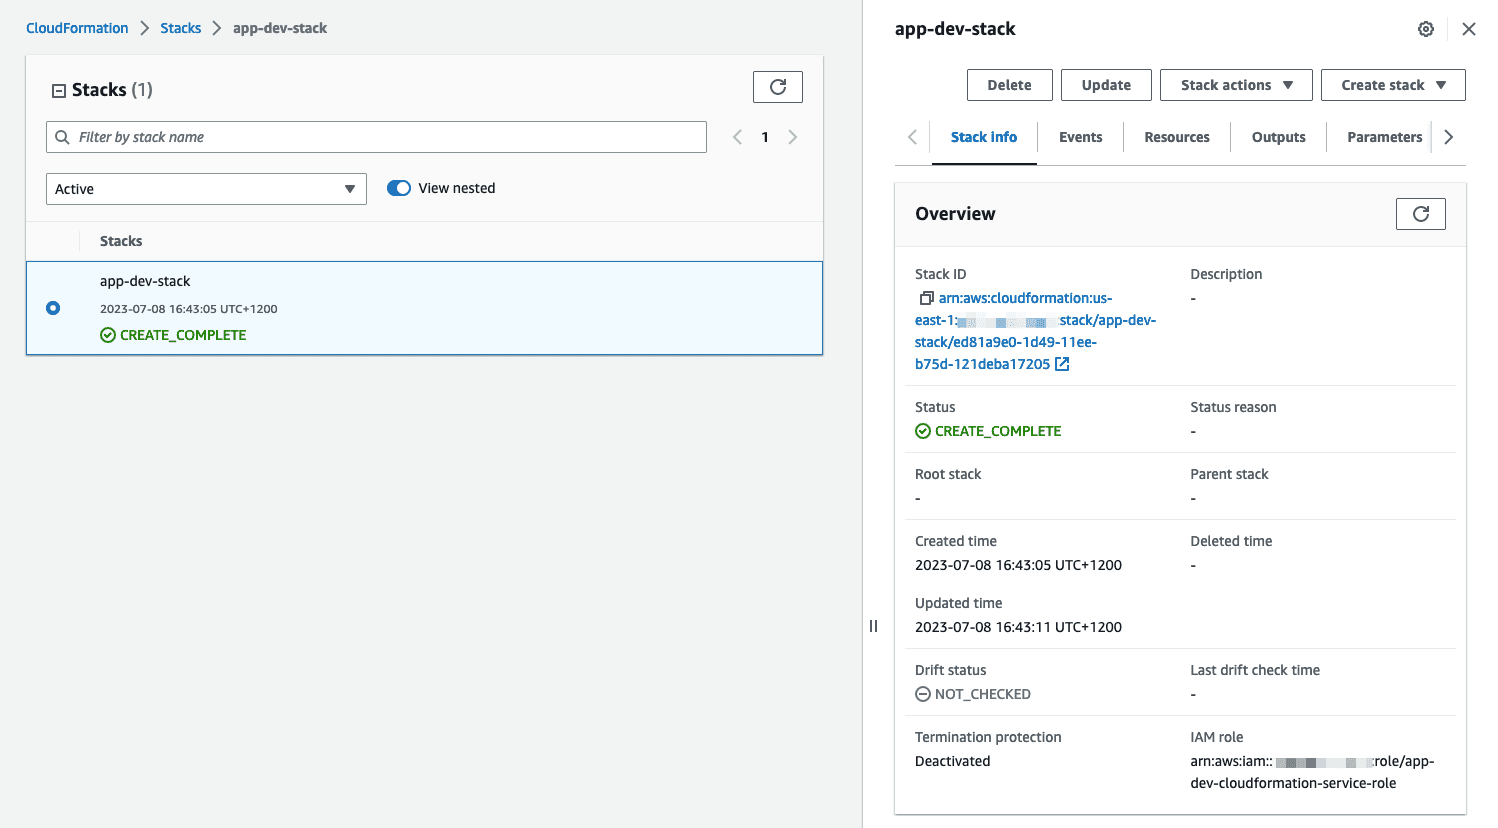Switch to the Parameters tab
Screen dimensions: 1498x828
point(1384,137)
